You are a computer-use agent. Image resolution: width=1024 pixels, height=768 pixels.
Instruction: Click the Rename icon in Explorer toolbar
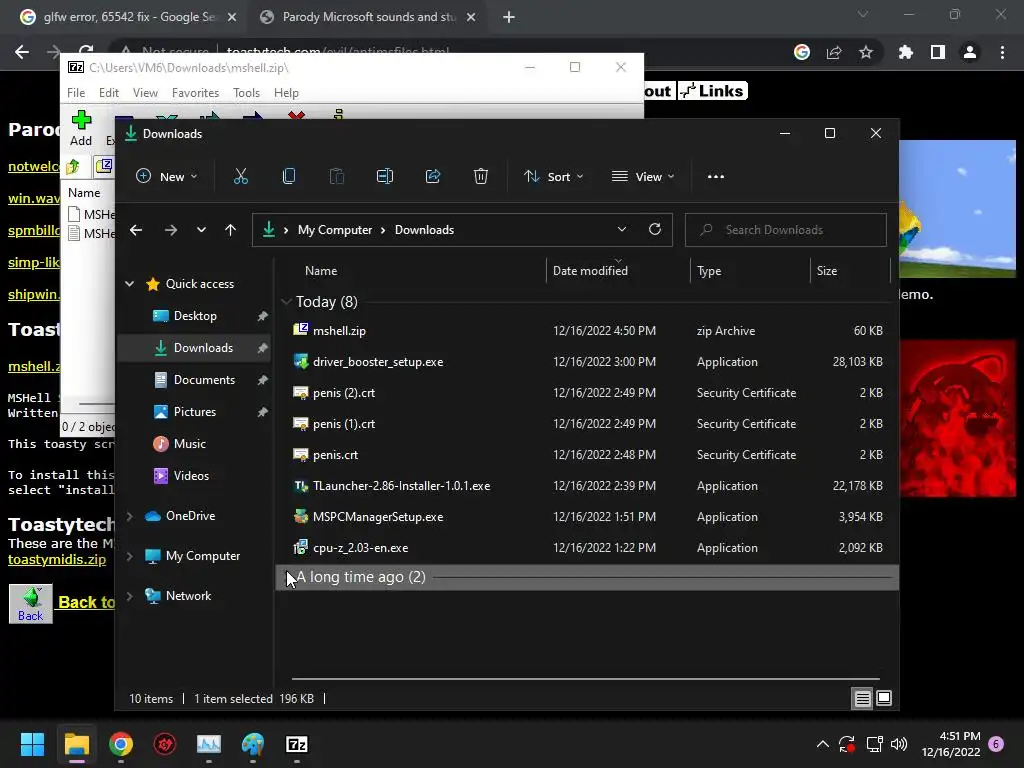point(385,176)
